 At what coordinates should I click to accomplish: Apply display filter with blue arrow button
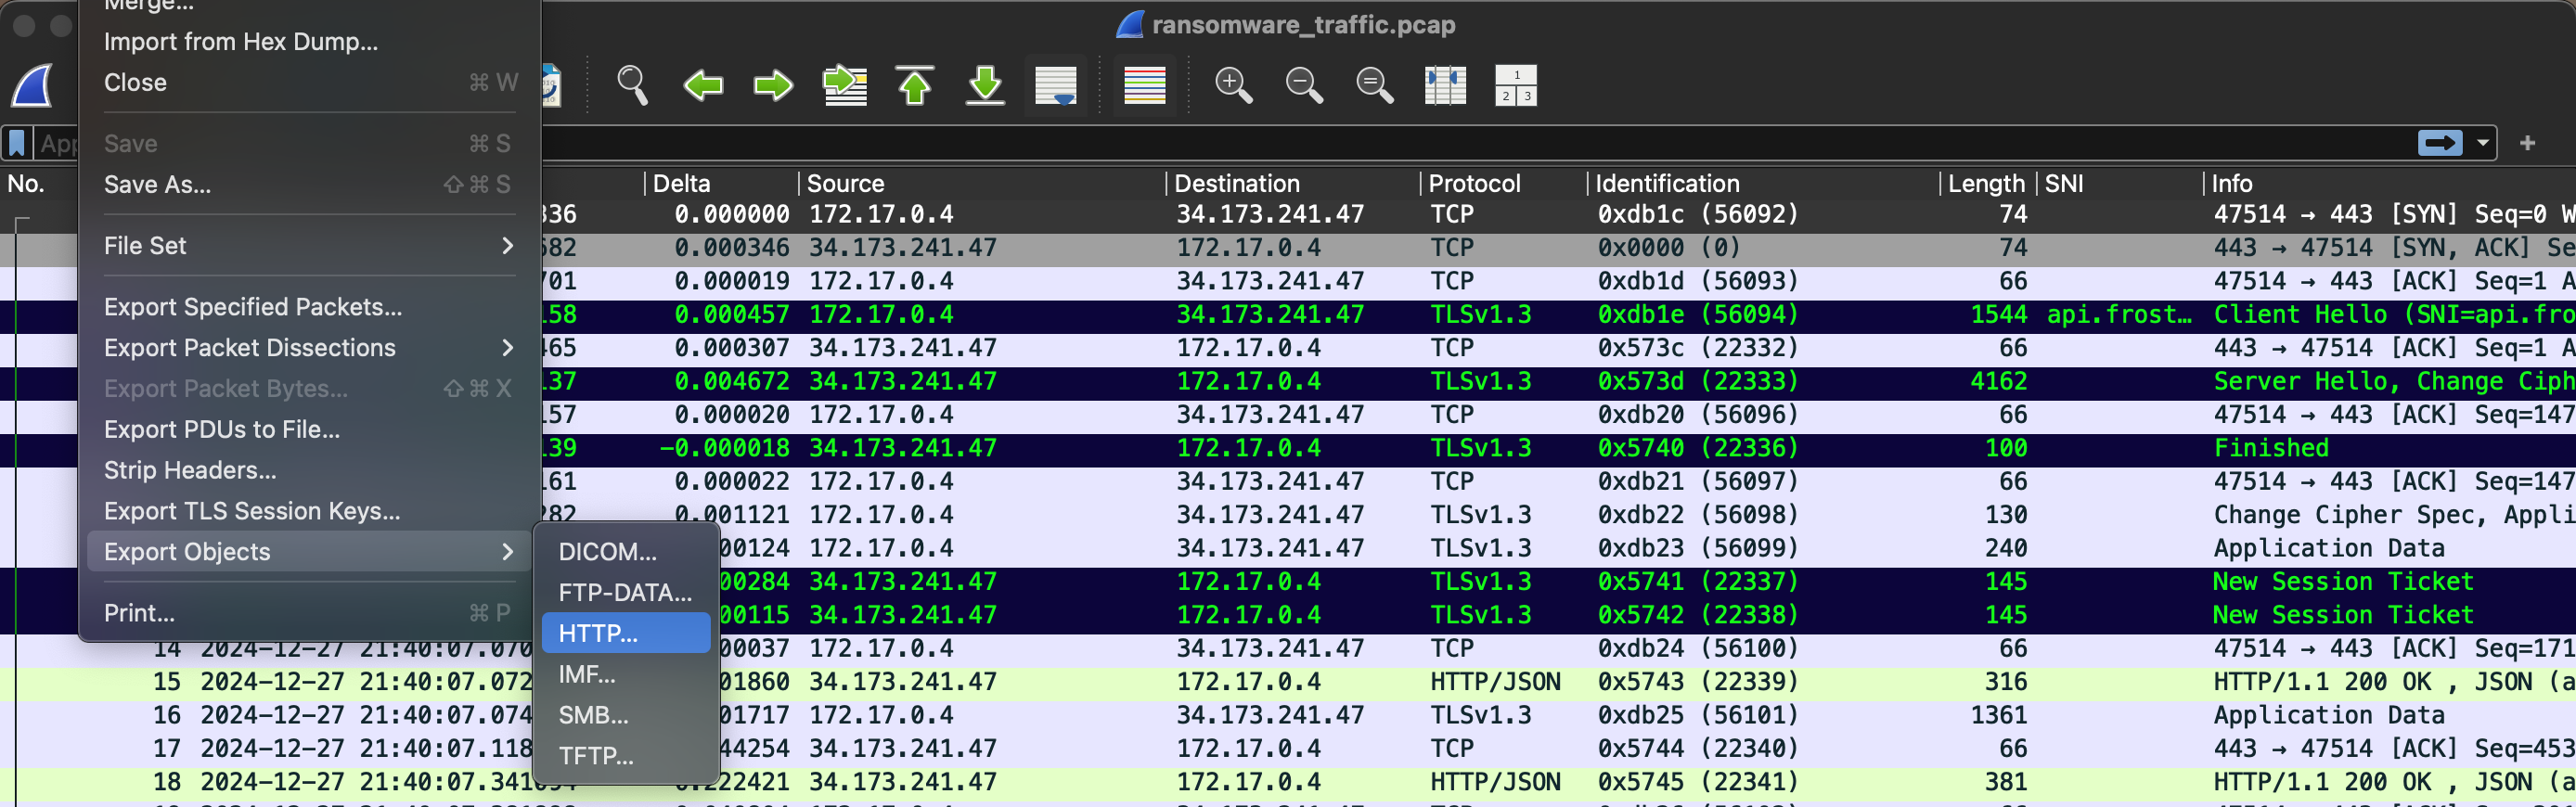[2440, 143]
